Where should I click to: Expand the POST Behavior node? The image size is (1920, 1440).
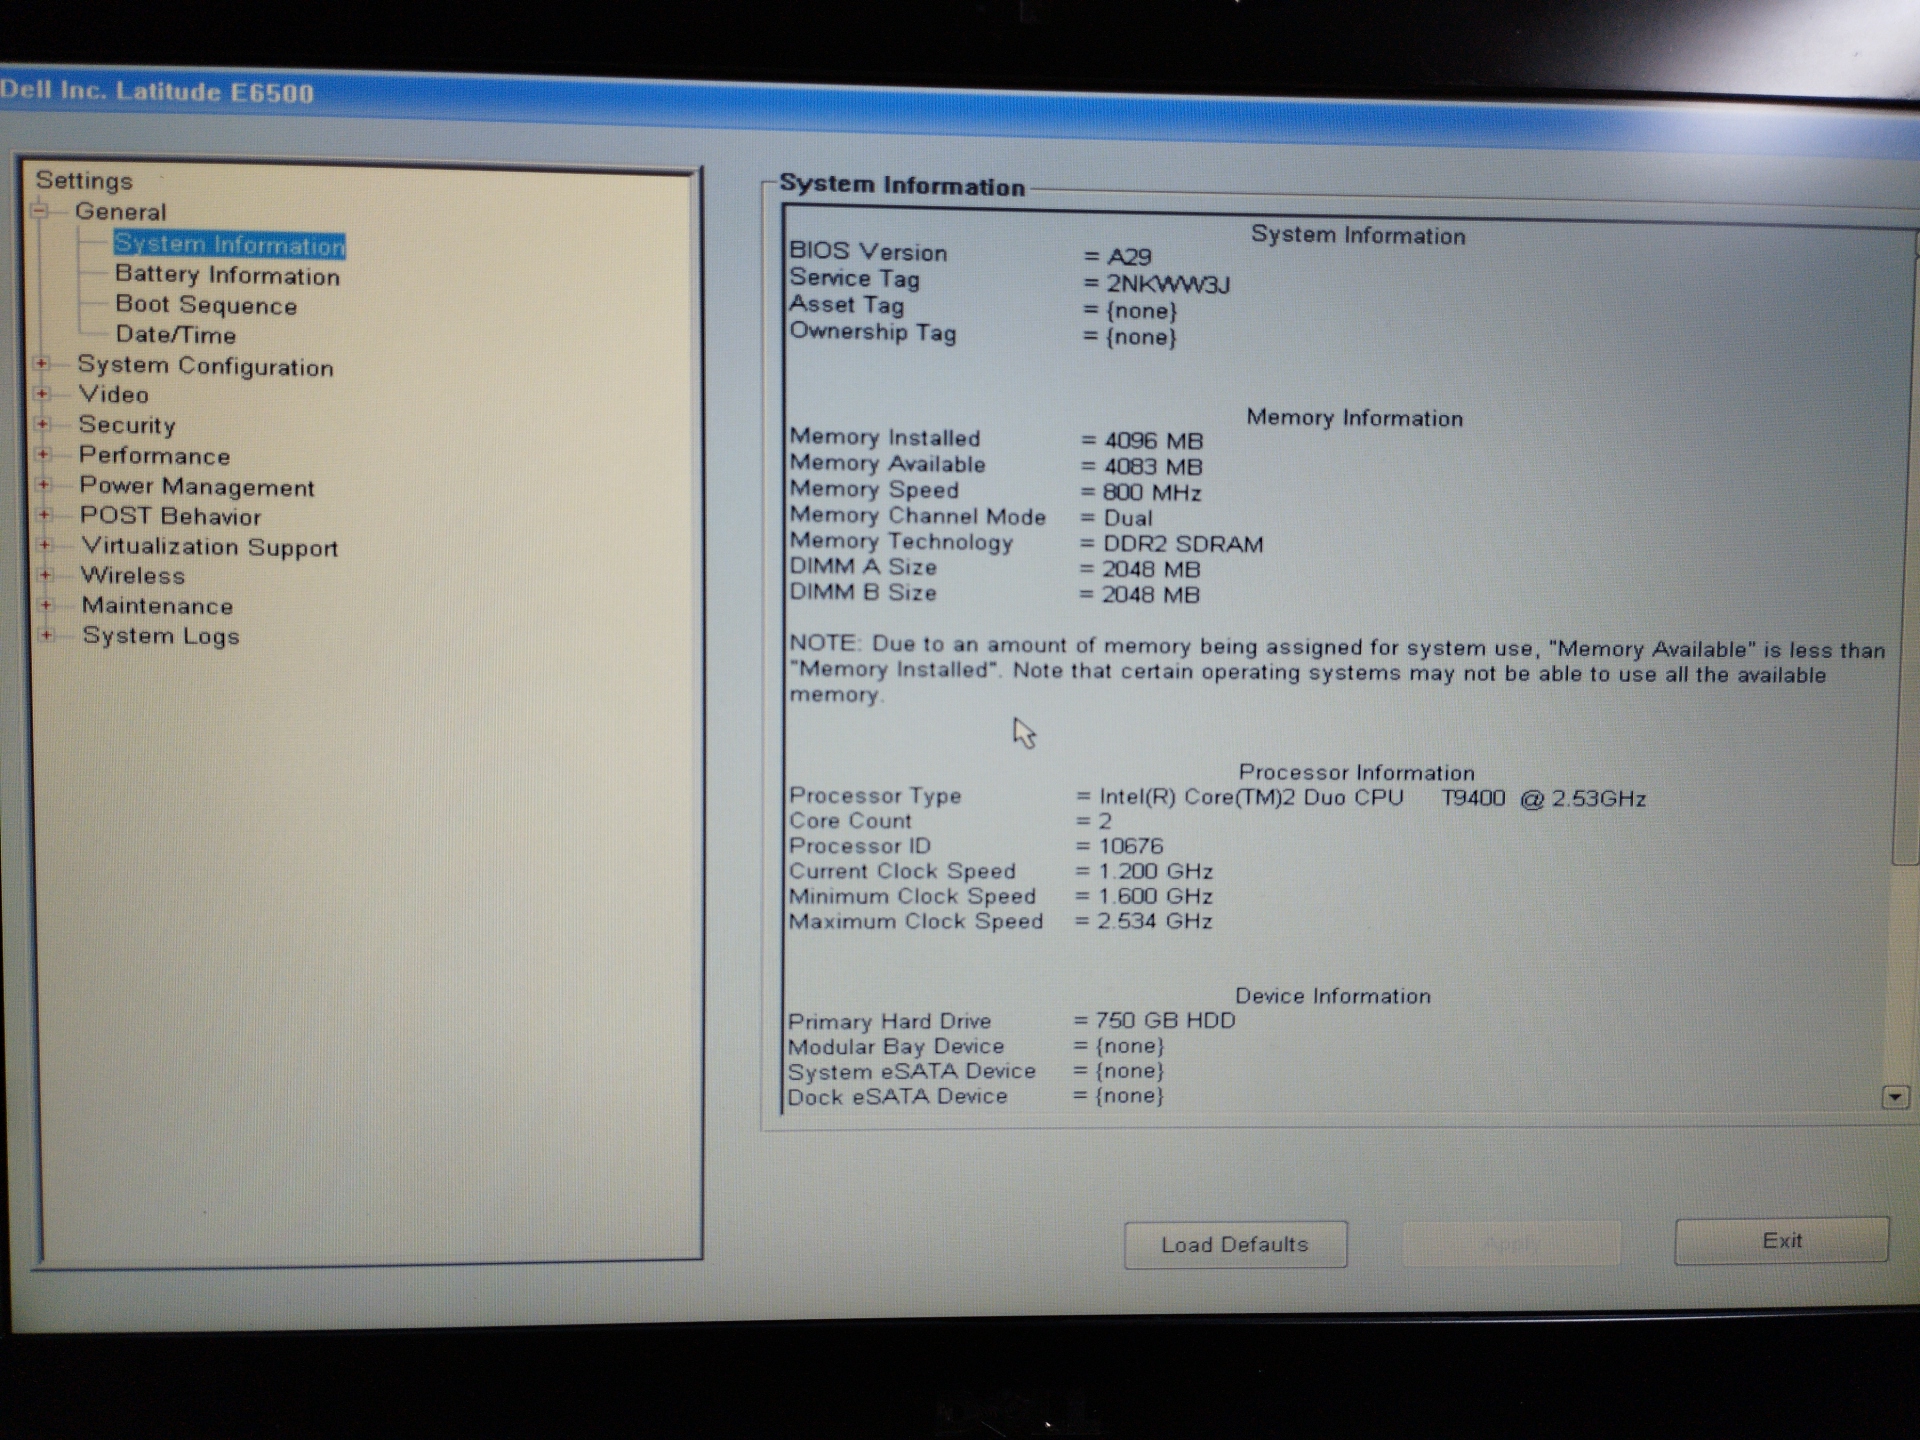point(44,515)
